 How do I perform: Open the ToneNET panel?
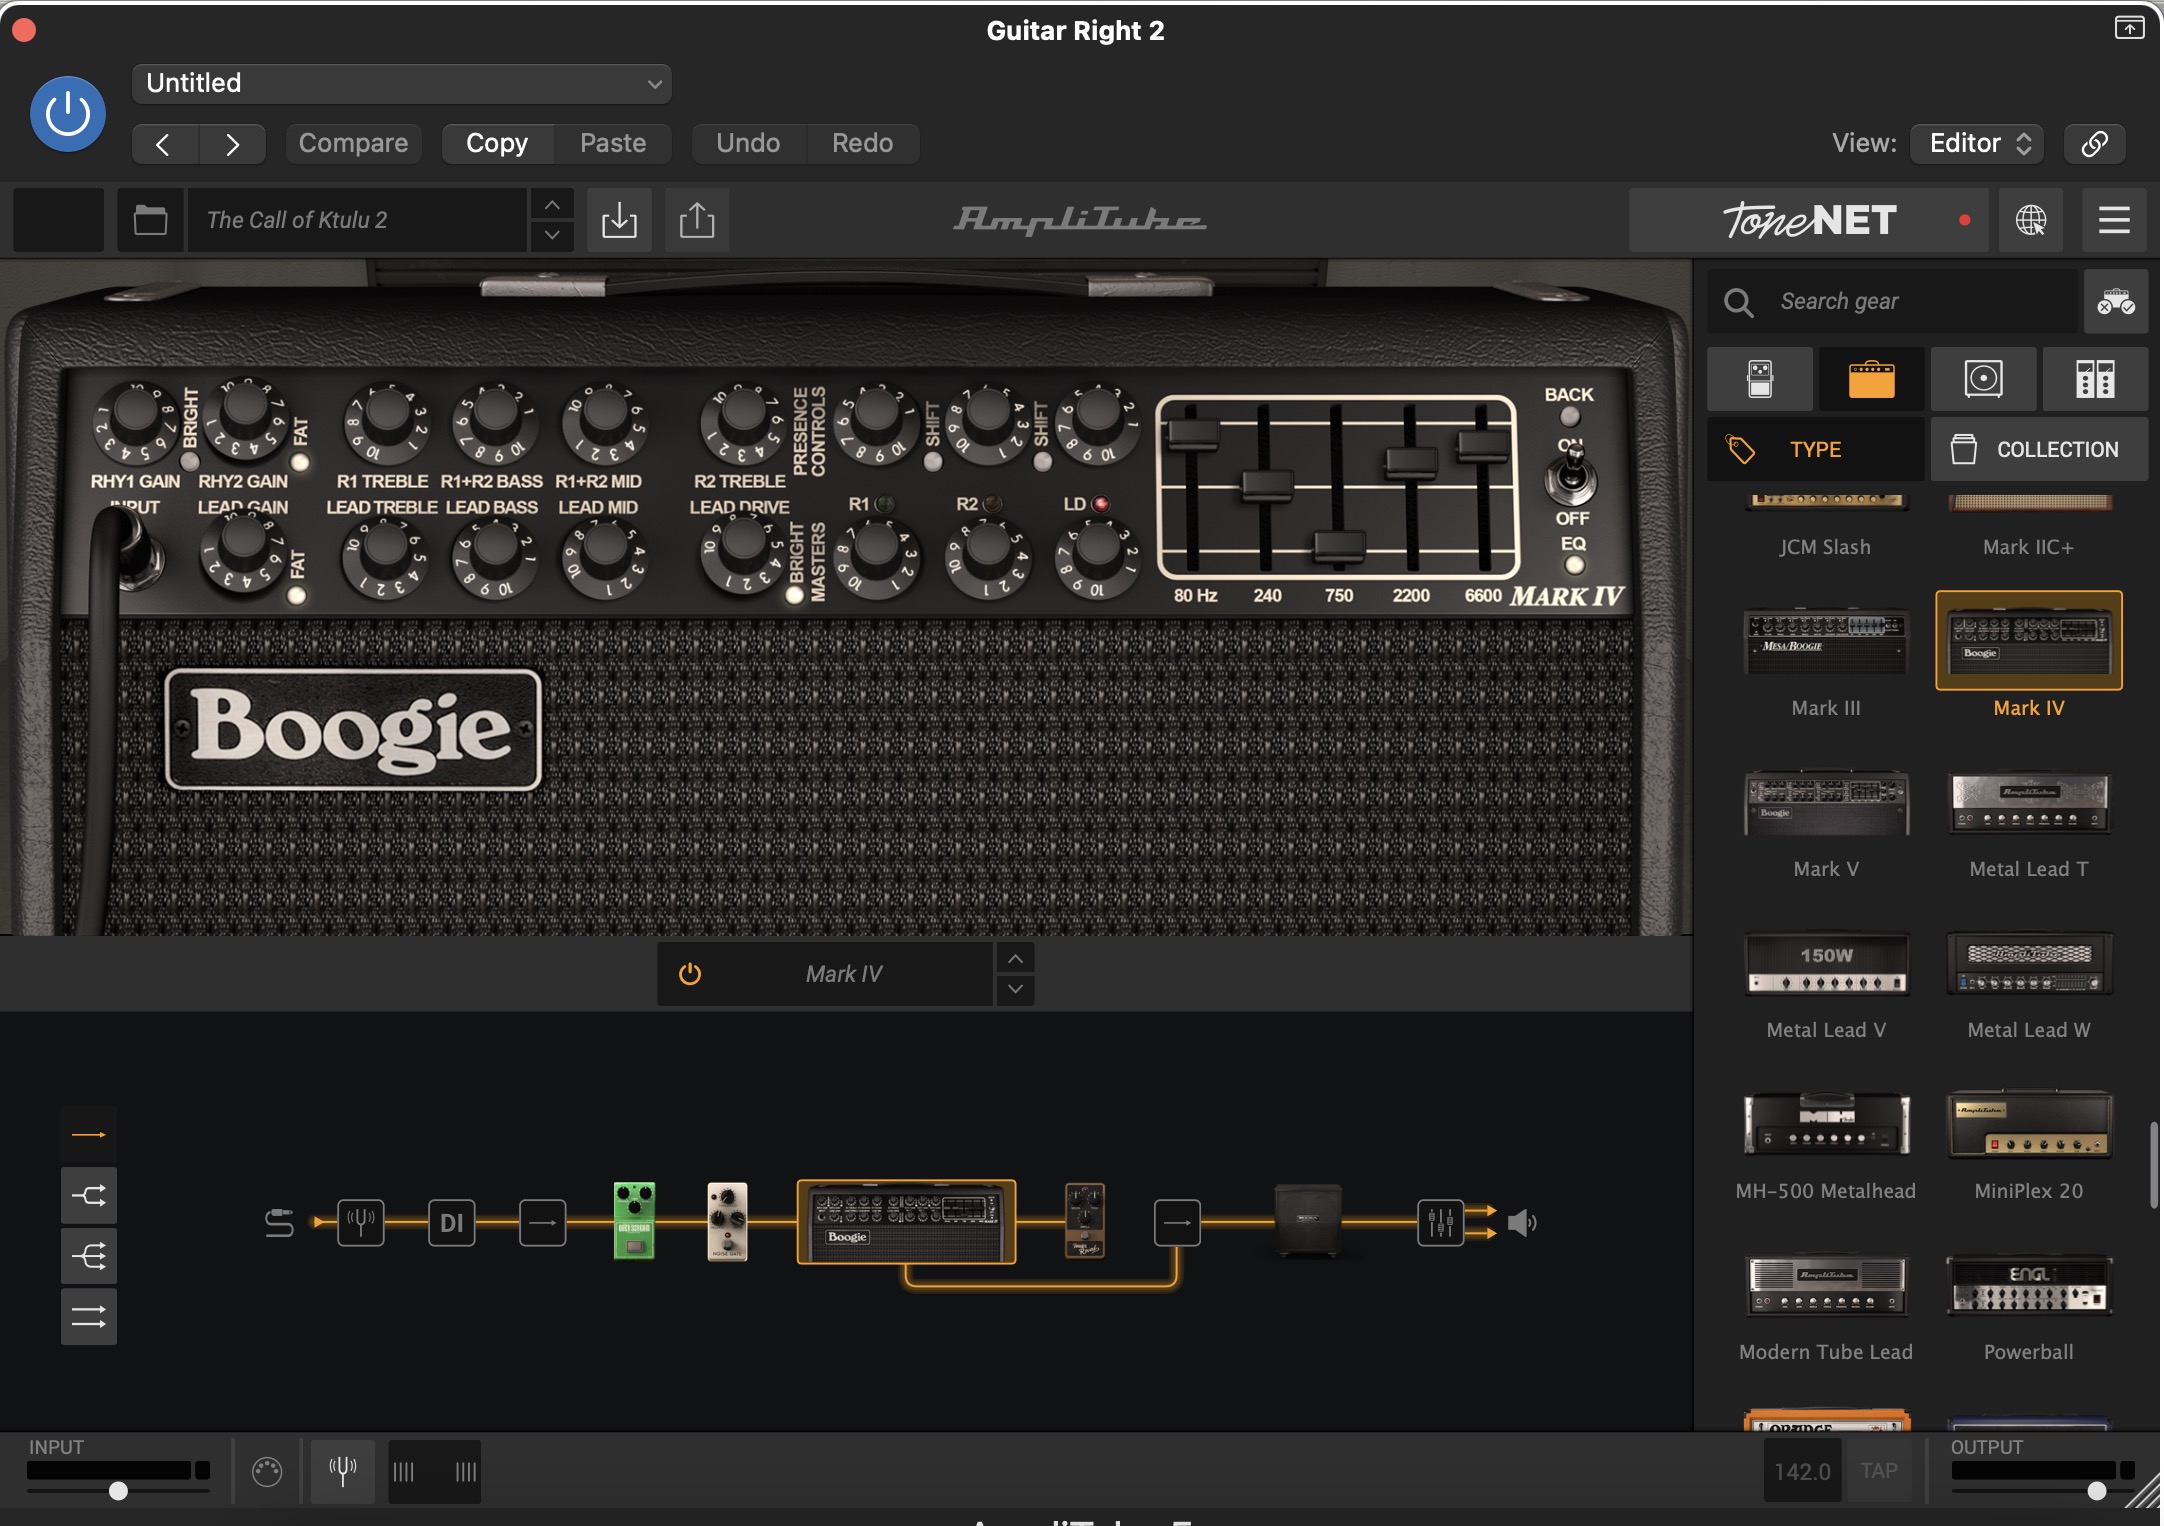pos(1810,220)
